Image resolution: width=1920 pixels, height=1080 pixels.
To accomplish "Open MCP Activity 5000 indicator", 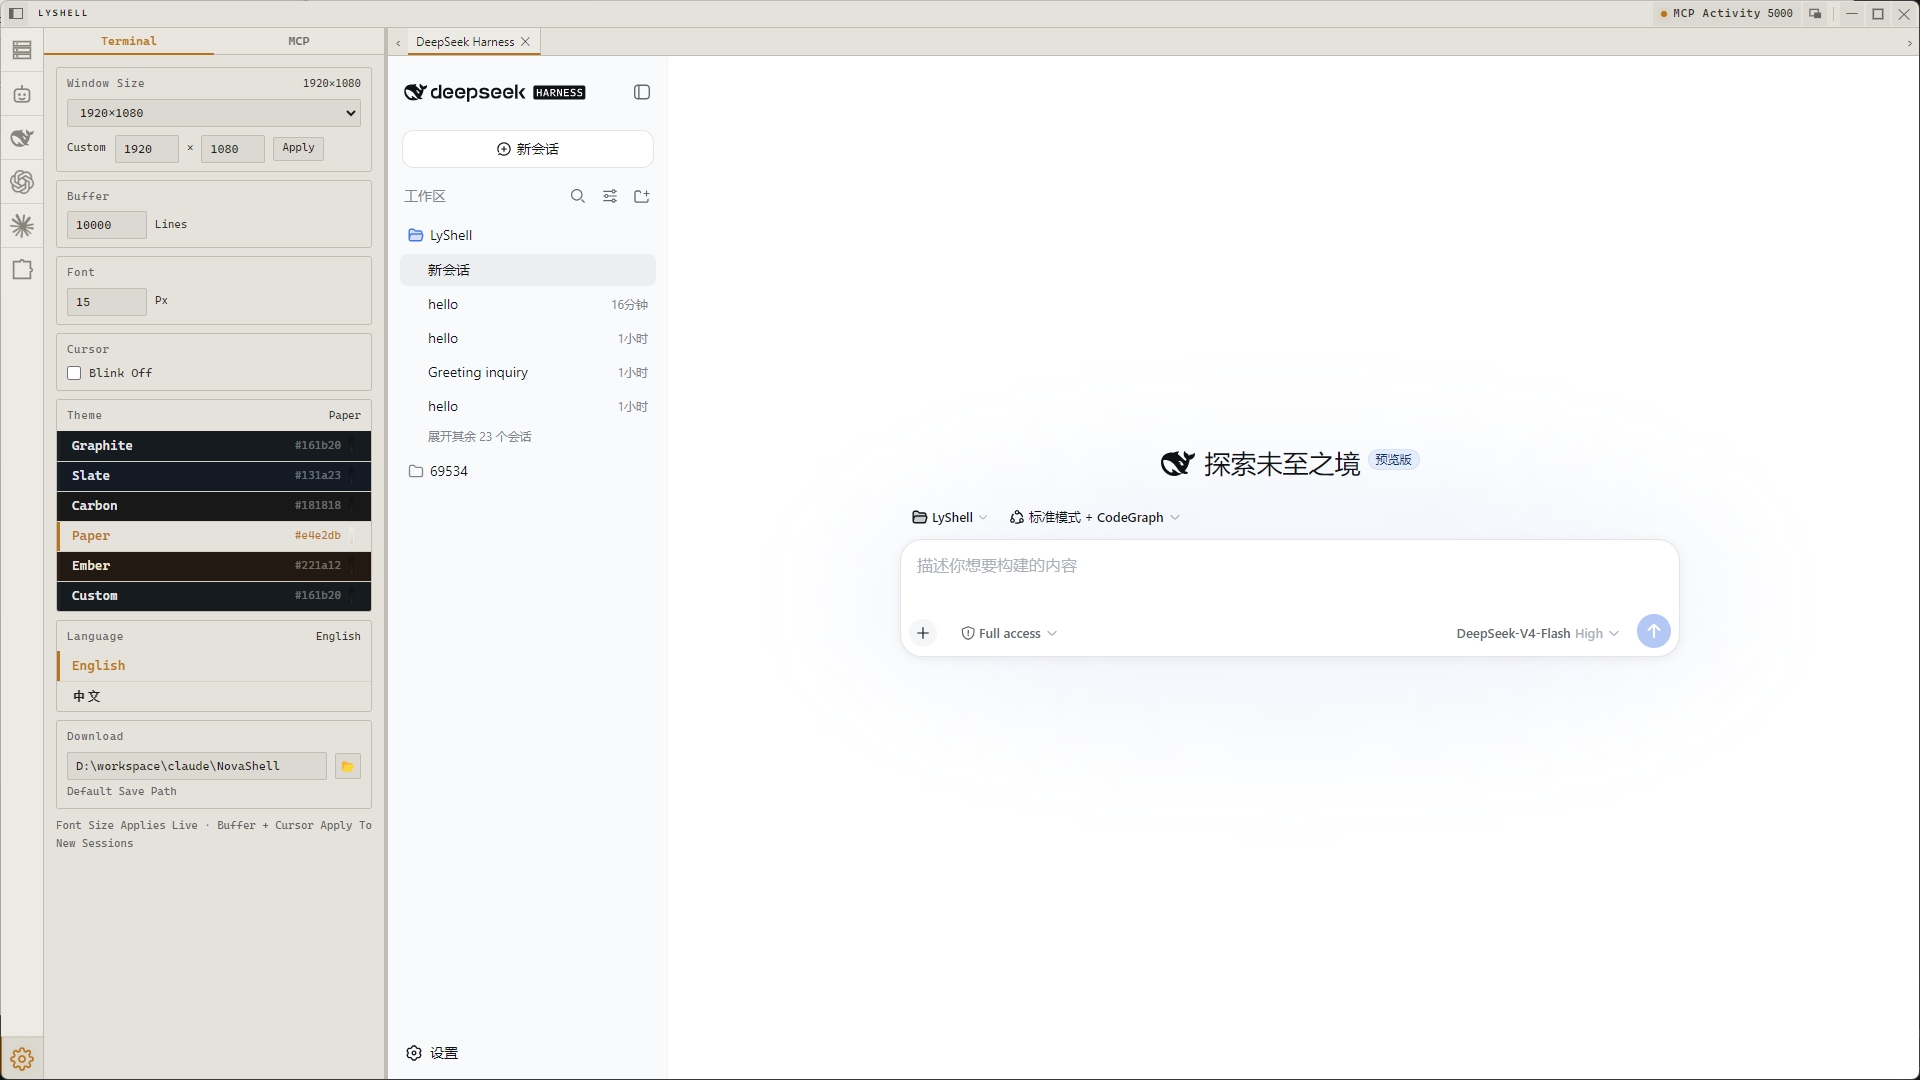I will pyautogui.click(x=1727, y=13).
